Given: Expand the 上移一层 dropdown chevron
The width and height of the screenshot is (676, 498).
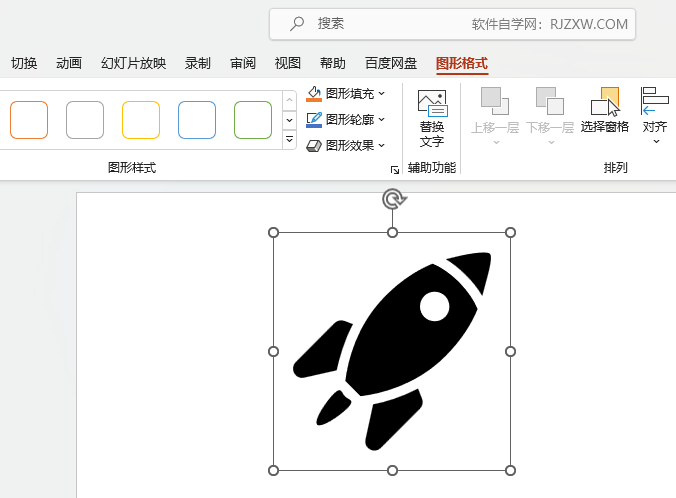Looking at the screenshot, I should (x=496, y=142).
